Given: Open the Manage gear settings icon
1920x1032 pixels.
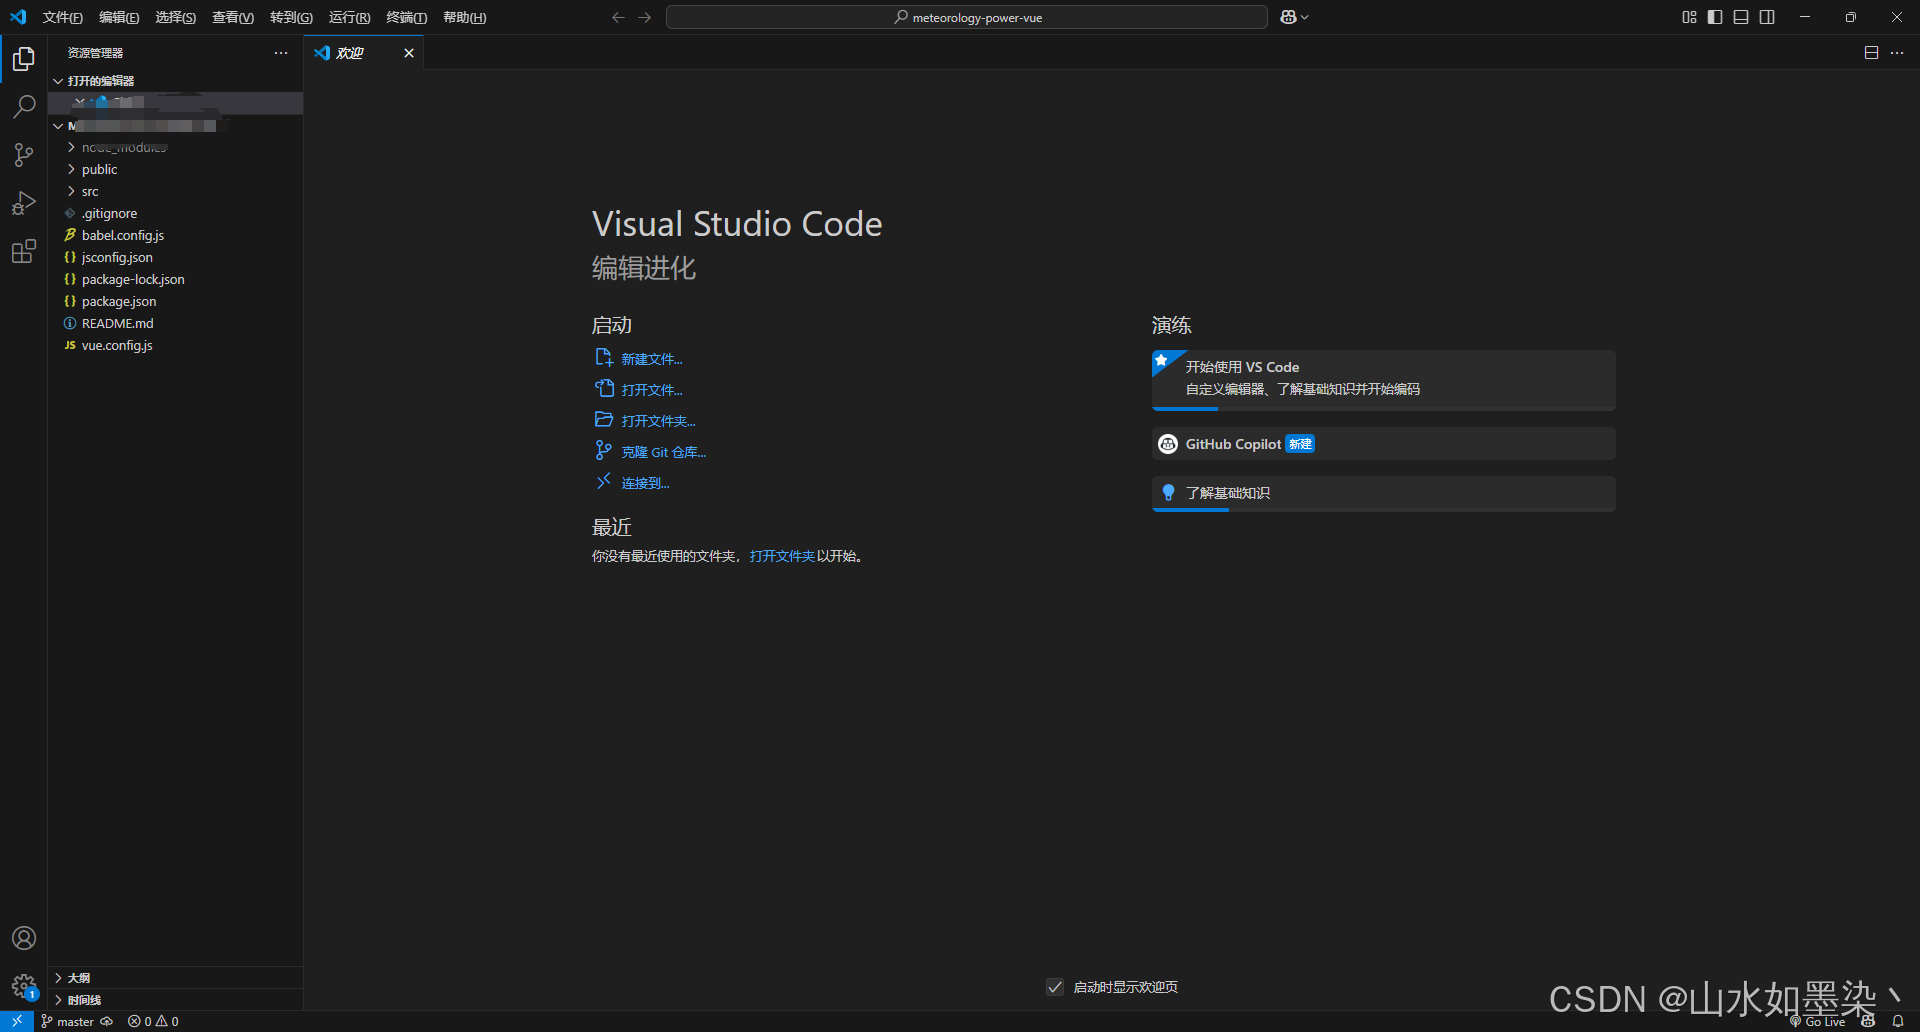Looking at the screenshot, I should (x=24, y=986).
